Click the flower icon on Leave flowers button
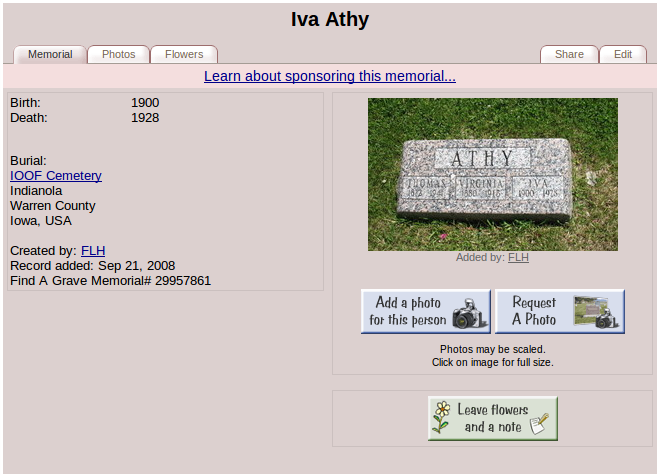The width and height of the screenshot is (657, 475). coord(441,418)
